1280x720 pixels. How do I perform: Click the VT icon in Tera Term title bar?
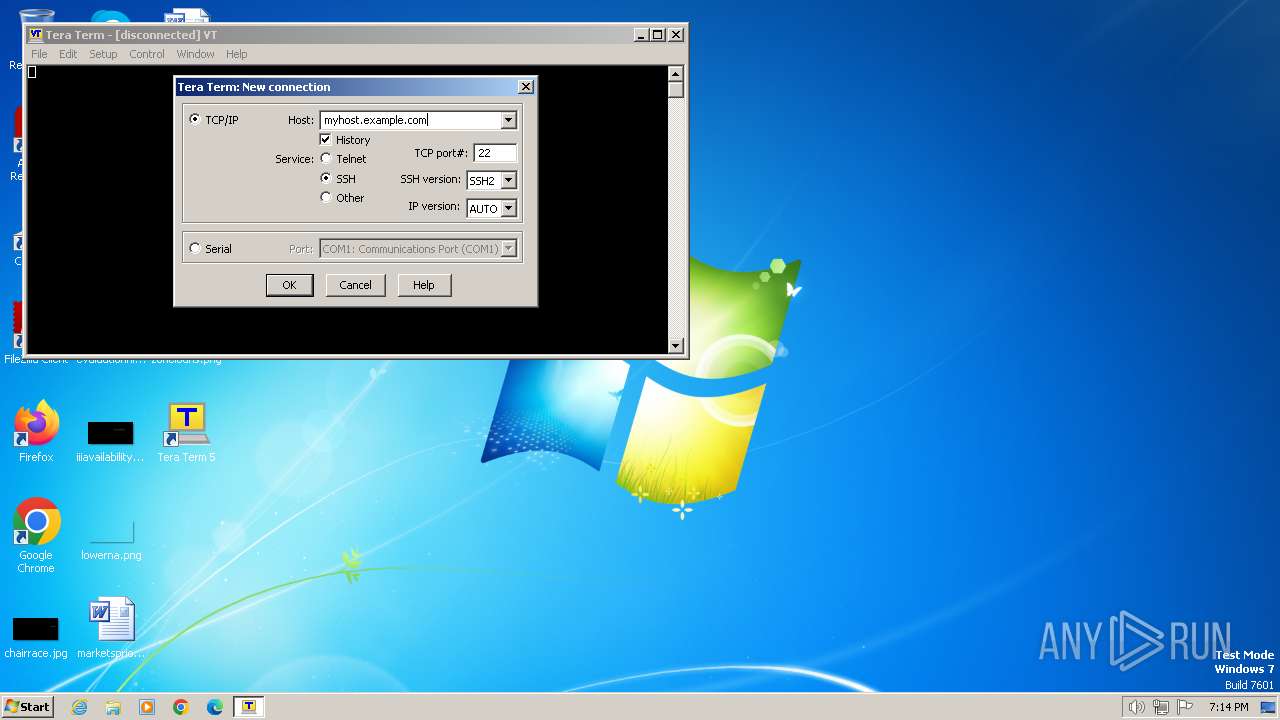pyautogui.click(x=35, y=34)
